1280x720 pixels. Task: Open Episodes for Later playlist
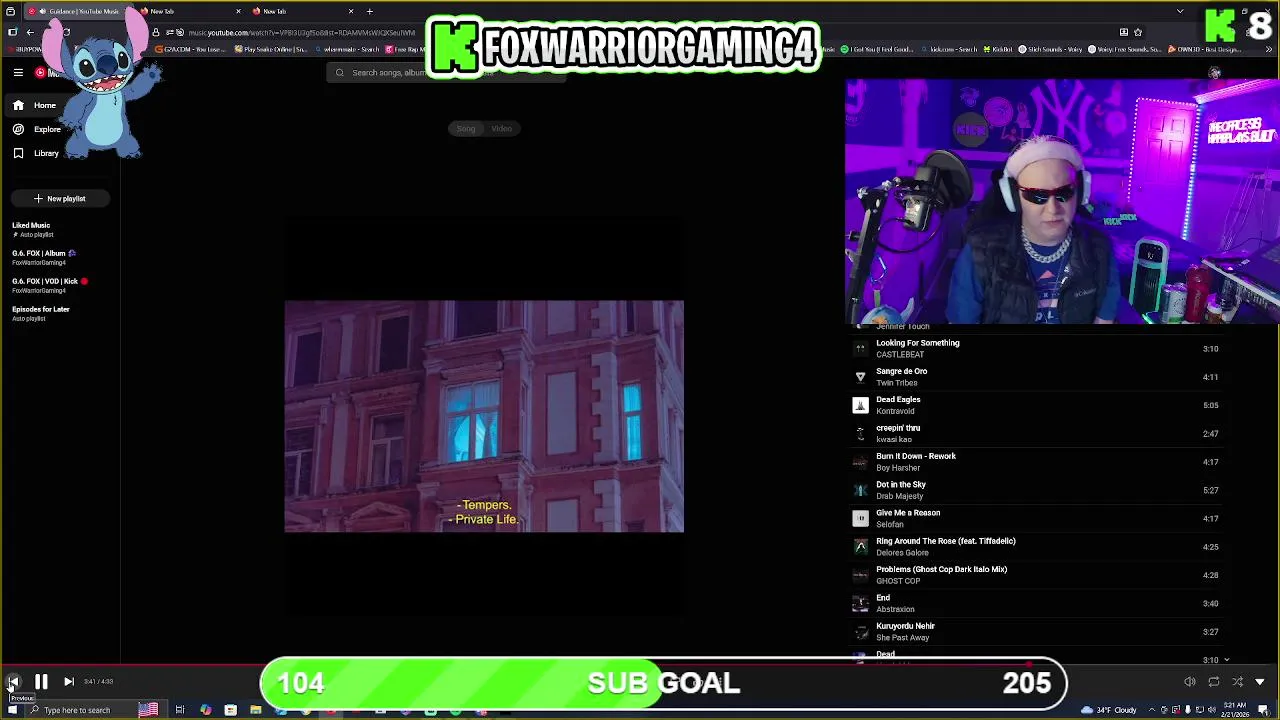(41, 313)
